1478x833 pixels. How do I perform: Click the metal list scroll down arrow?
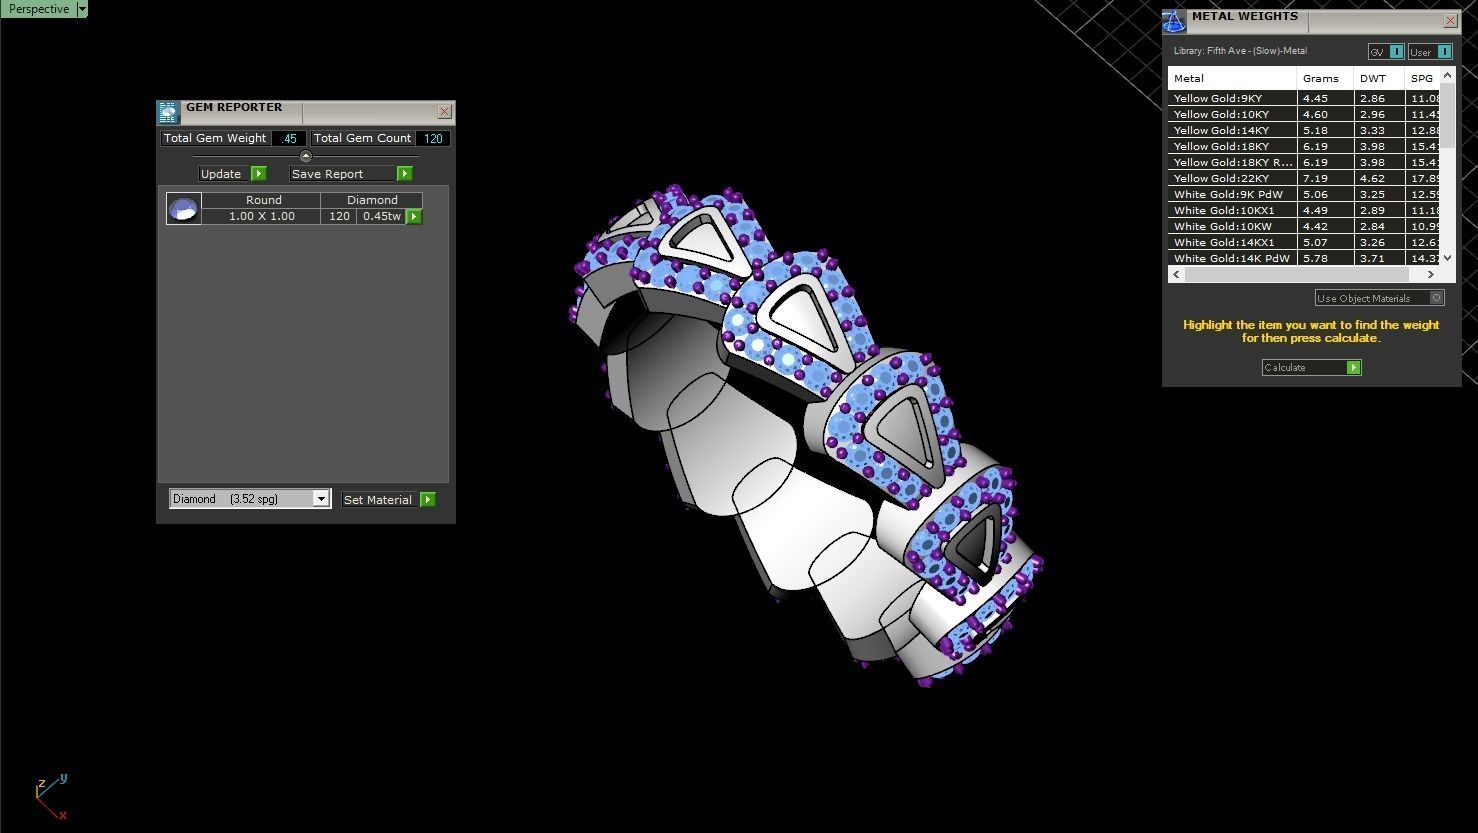[x=1448, y=258]
